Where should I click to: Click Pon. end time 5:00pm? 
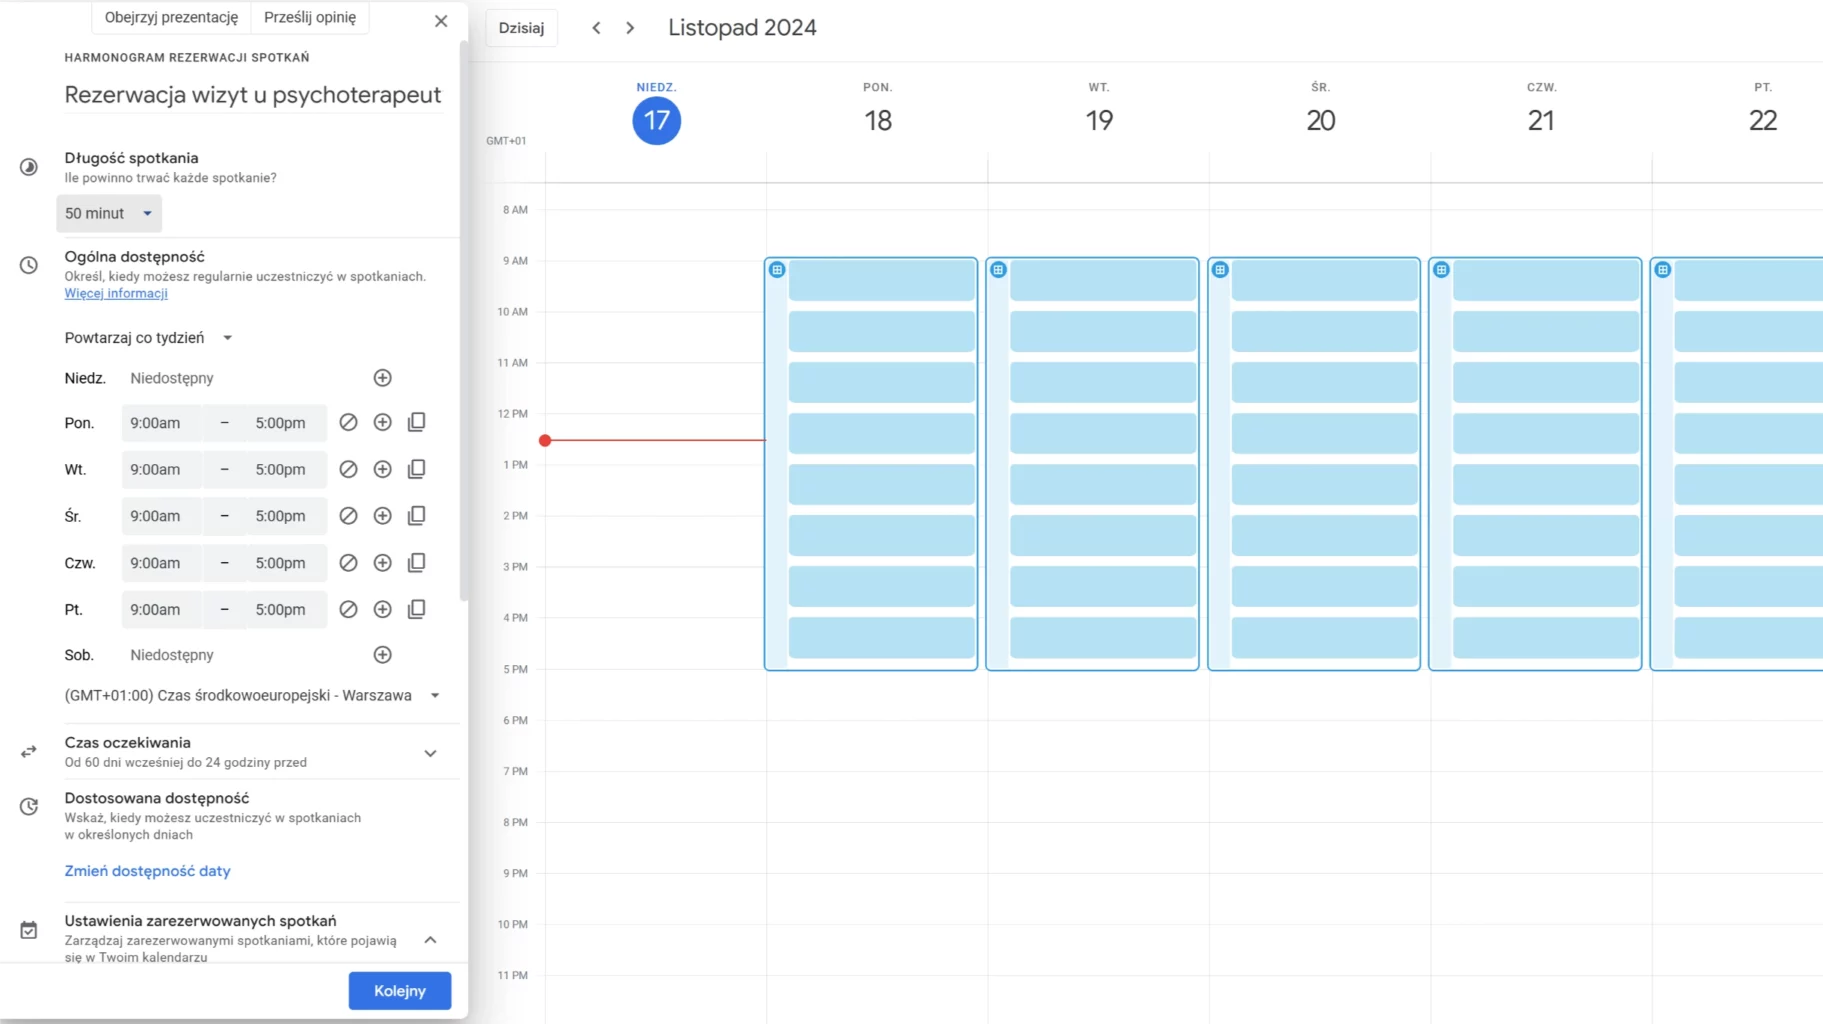285,423
